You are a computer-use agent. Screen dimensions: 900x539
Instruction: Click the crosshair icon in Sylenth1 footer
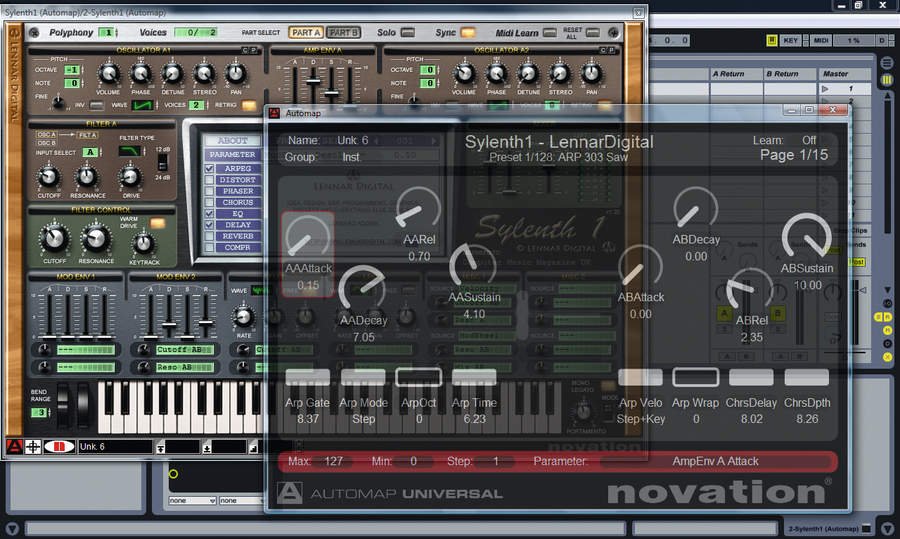(x=33, y=446)
